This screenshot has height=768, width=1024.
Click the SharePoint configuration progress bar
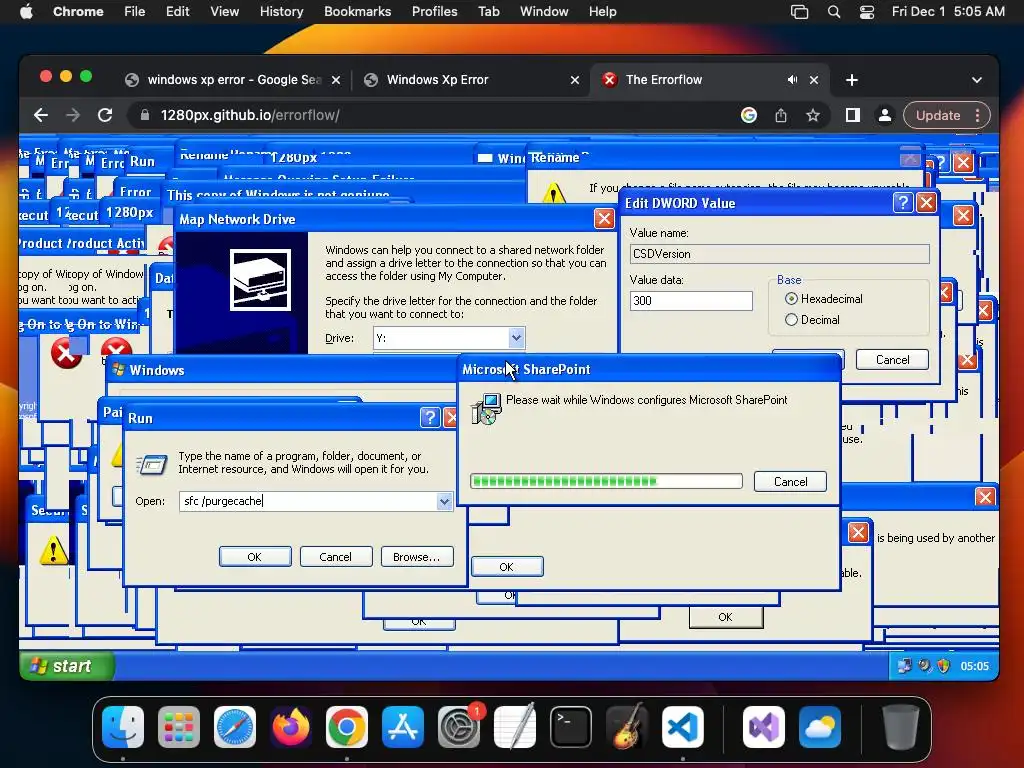click(x=606, y=482)
